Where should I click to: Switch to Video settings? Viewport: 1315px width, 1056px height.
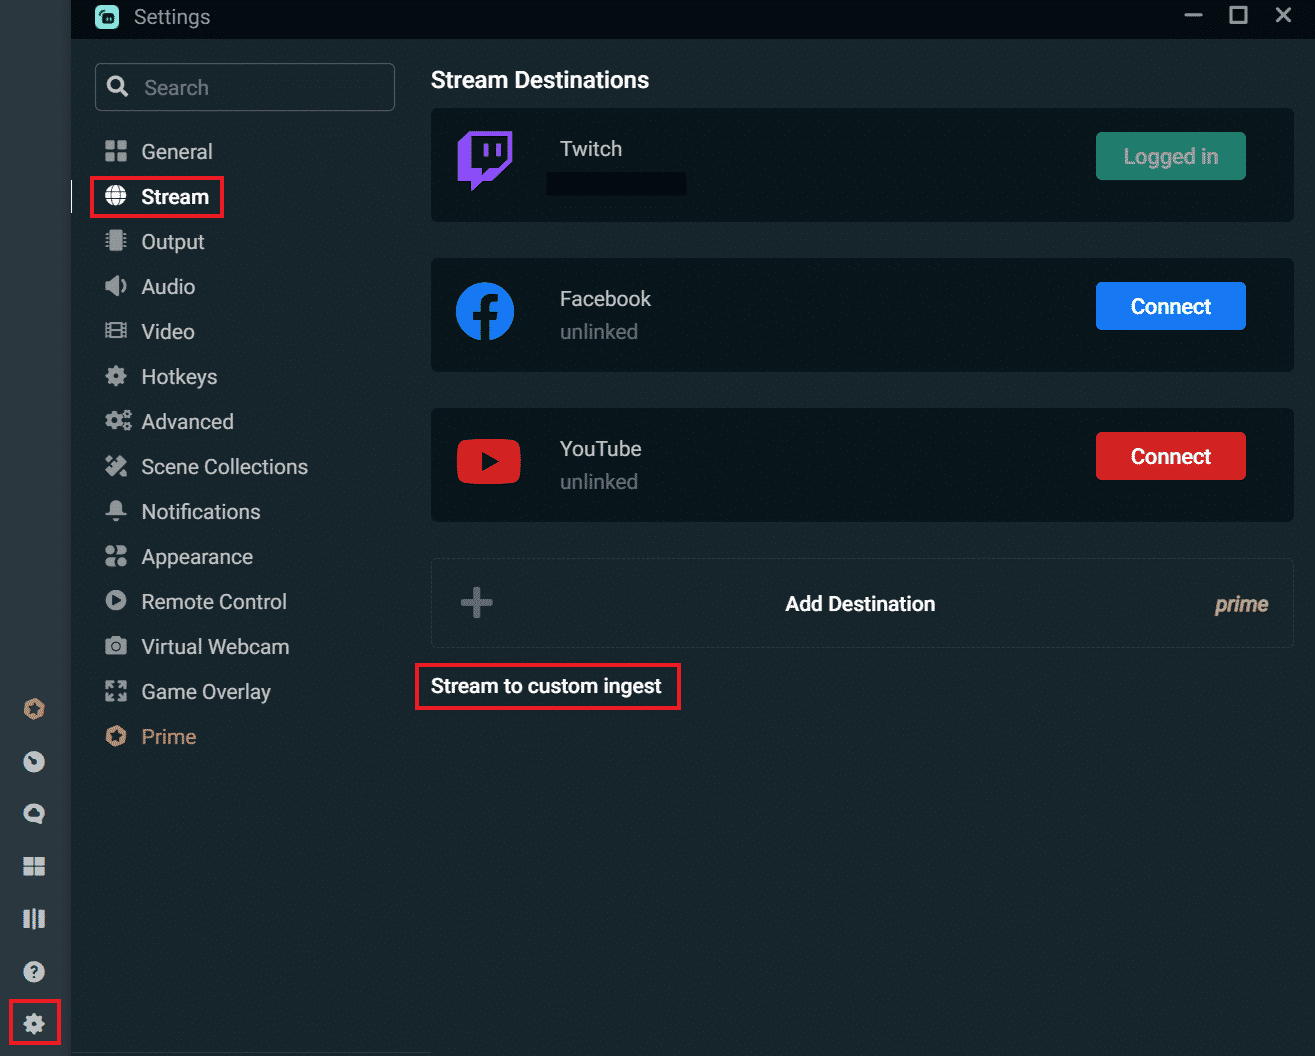(168, 331)
